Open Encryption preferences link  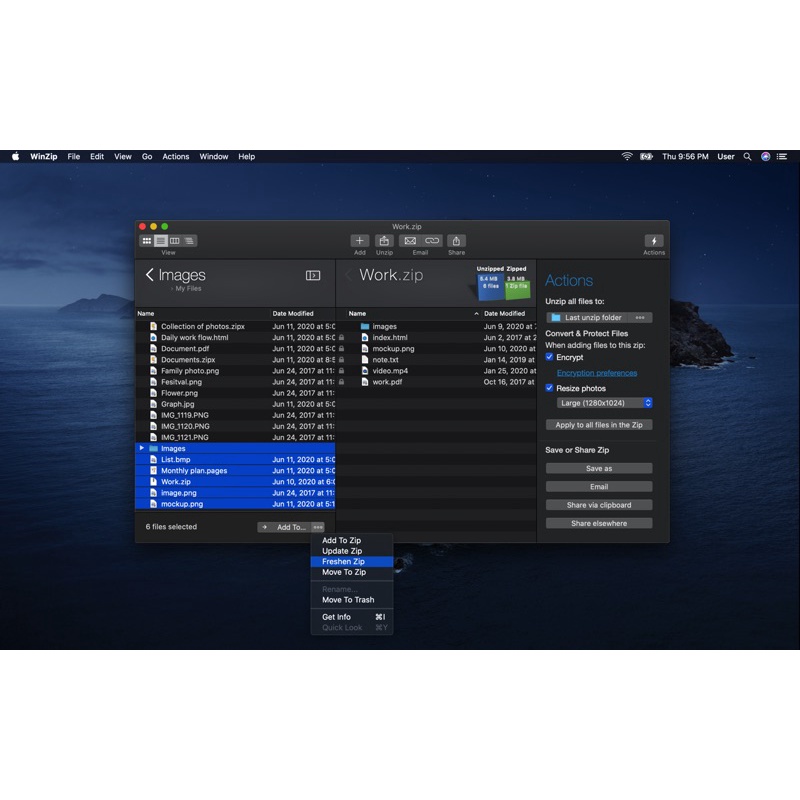596,373
